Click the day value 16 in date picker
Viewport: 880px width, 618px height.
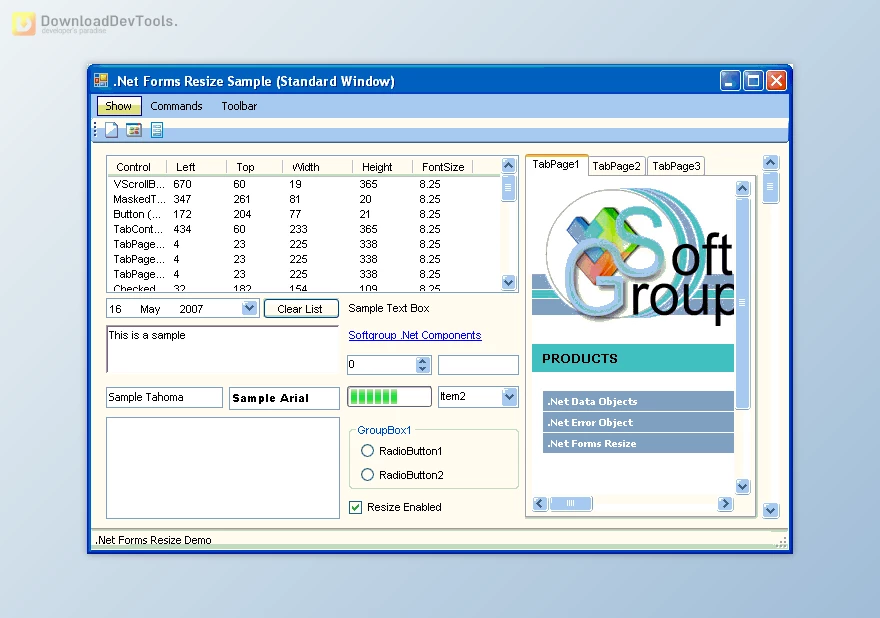pyautogui.click(x=115, y=309)
